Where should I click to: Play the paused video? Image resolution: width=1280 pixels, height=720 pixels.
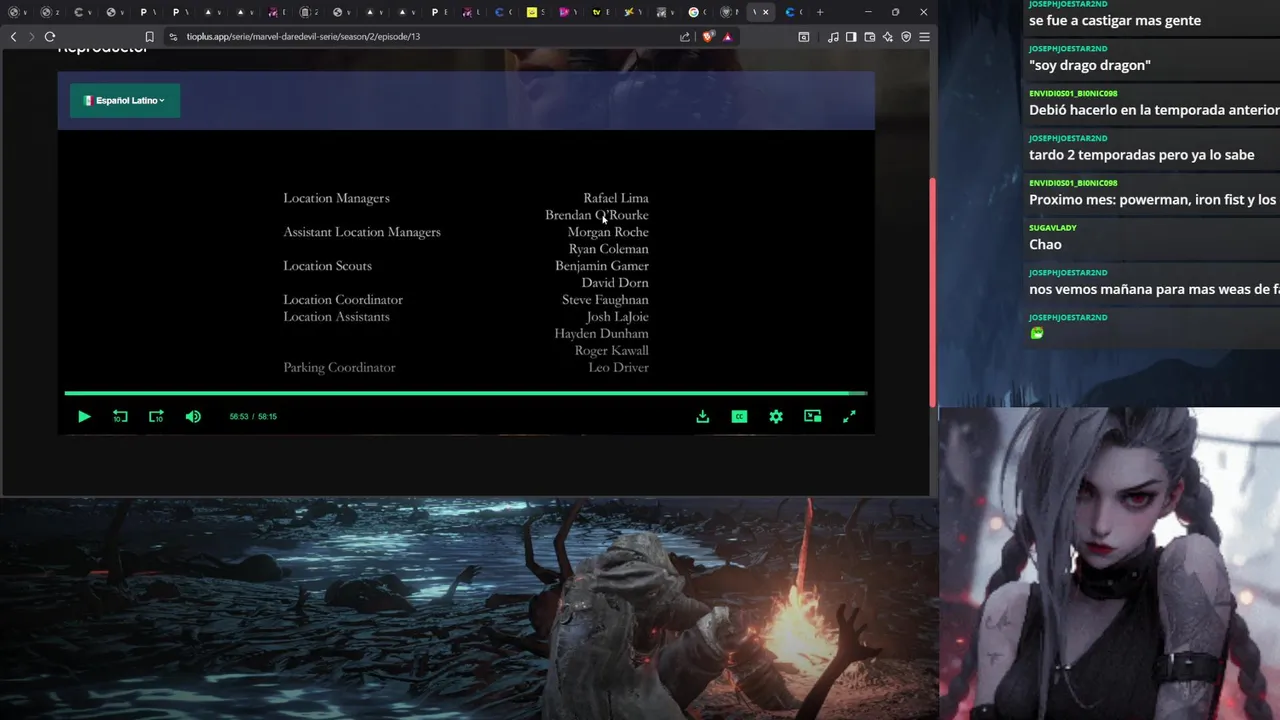click(x=84, y=416)
